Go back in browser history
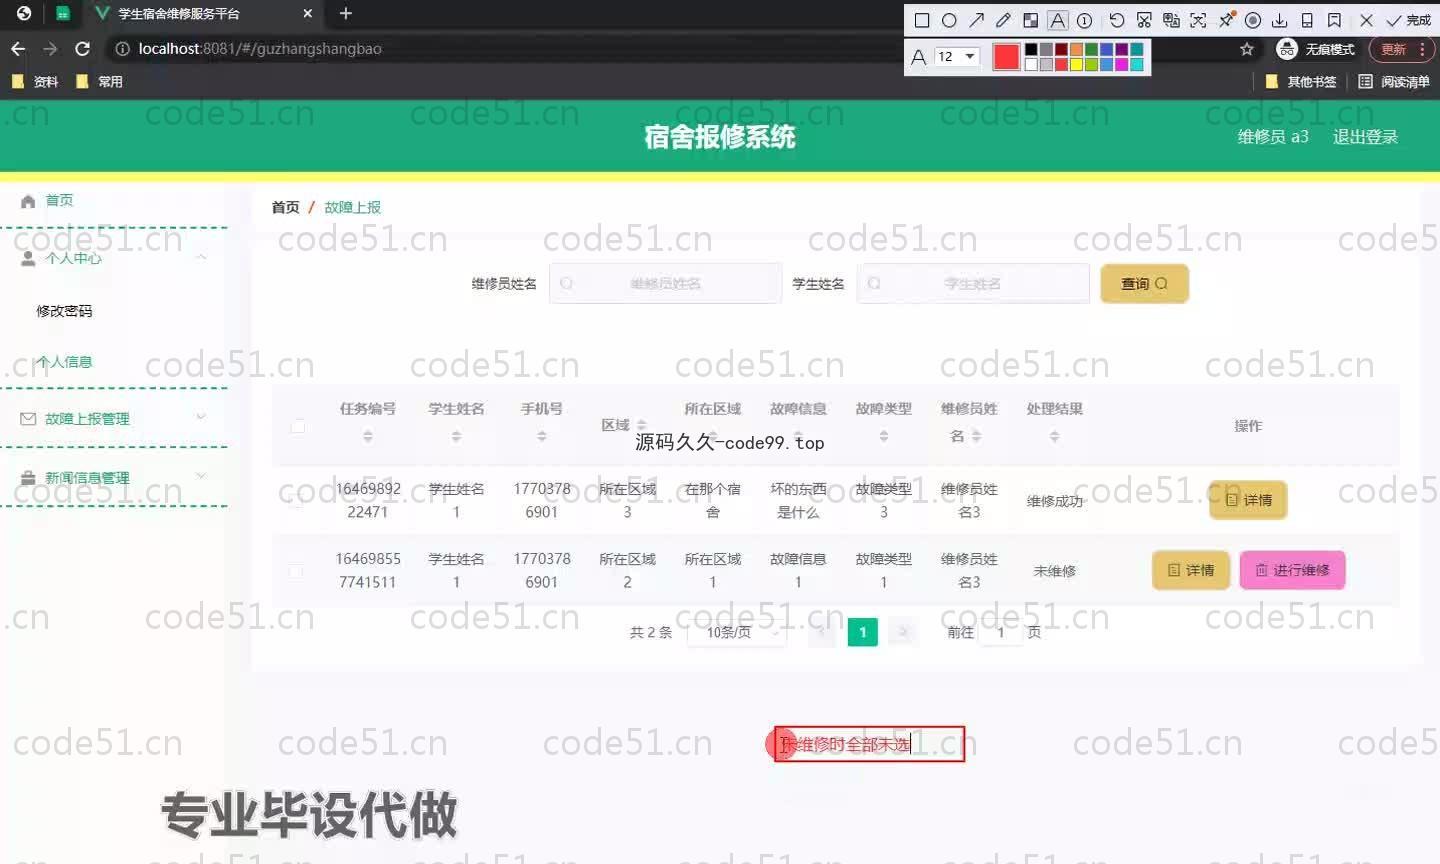Viewport: 1440px width, 864px height. point(17,48)
